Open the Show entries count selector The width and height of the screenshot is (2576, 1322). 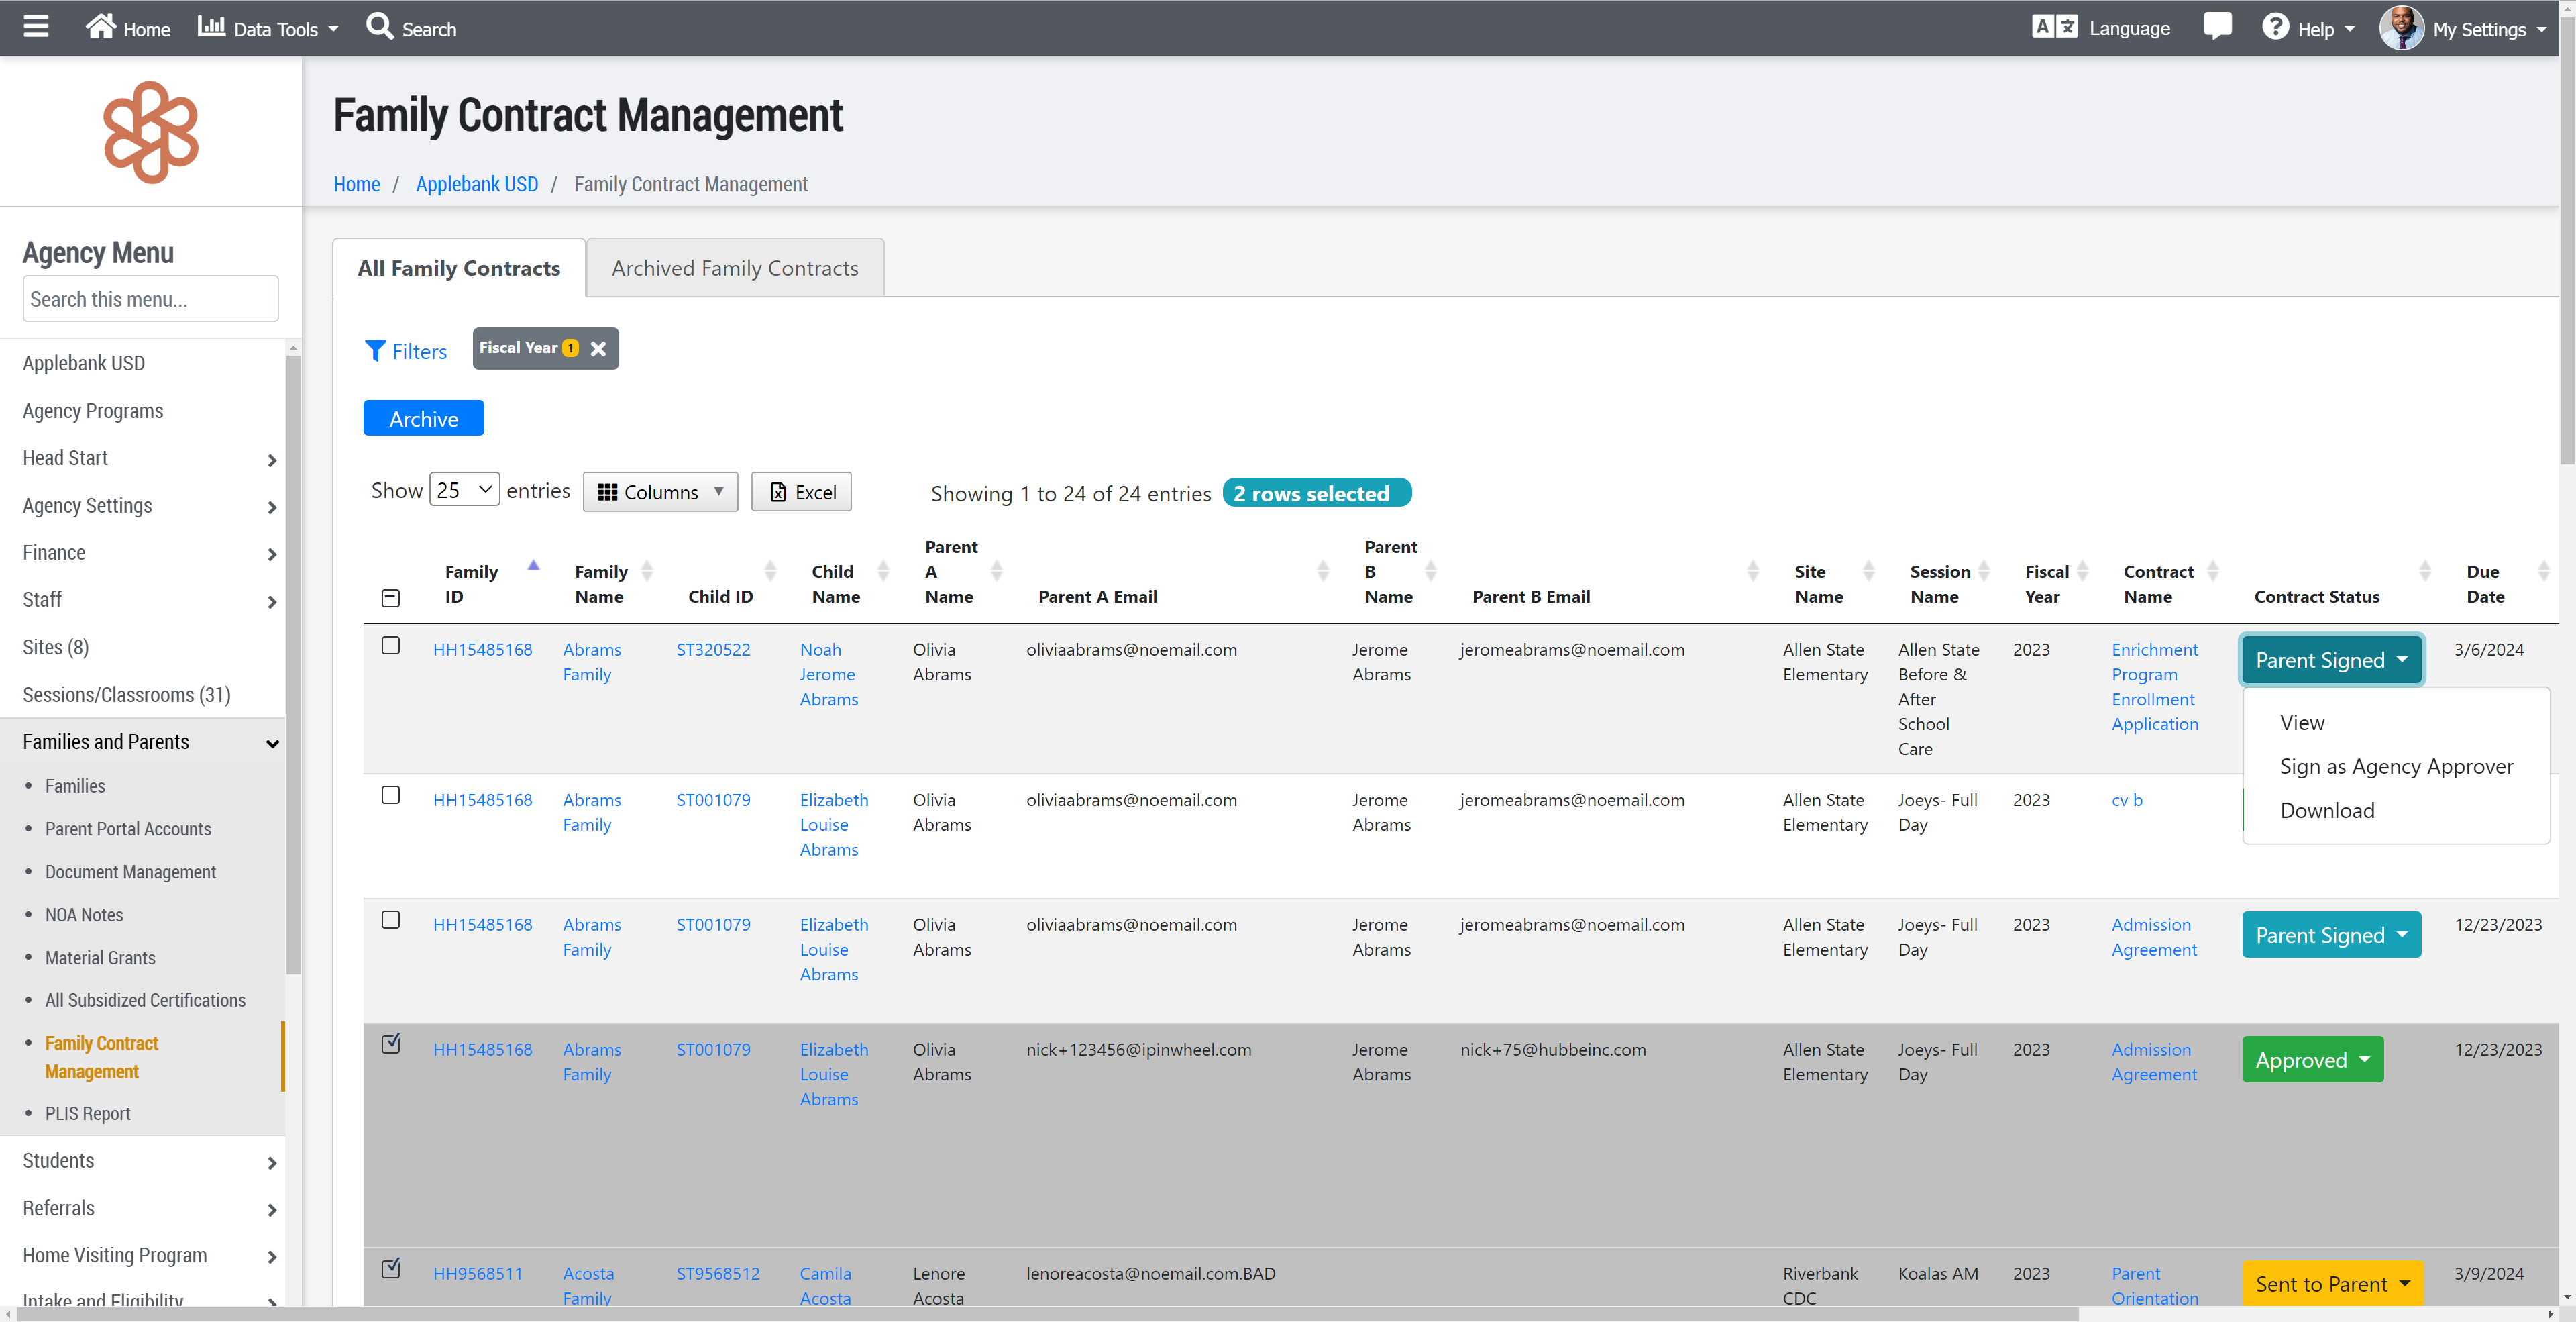[464, 490]
